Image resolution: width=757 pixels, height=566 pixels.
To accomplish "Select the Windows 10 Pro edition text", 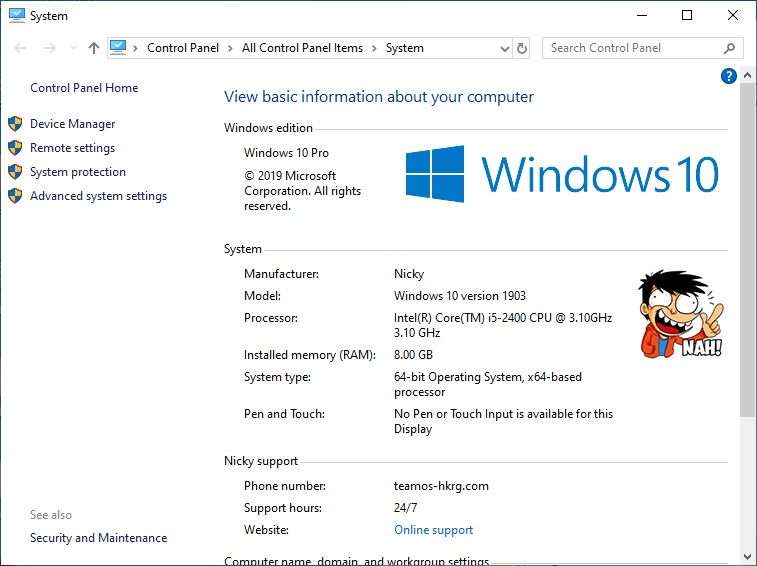I will tap(286, 153).
